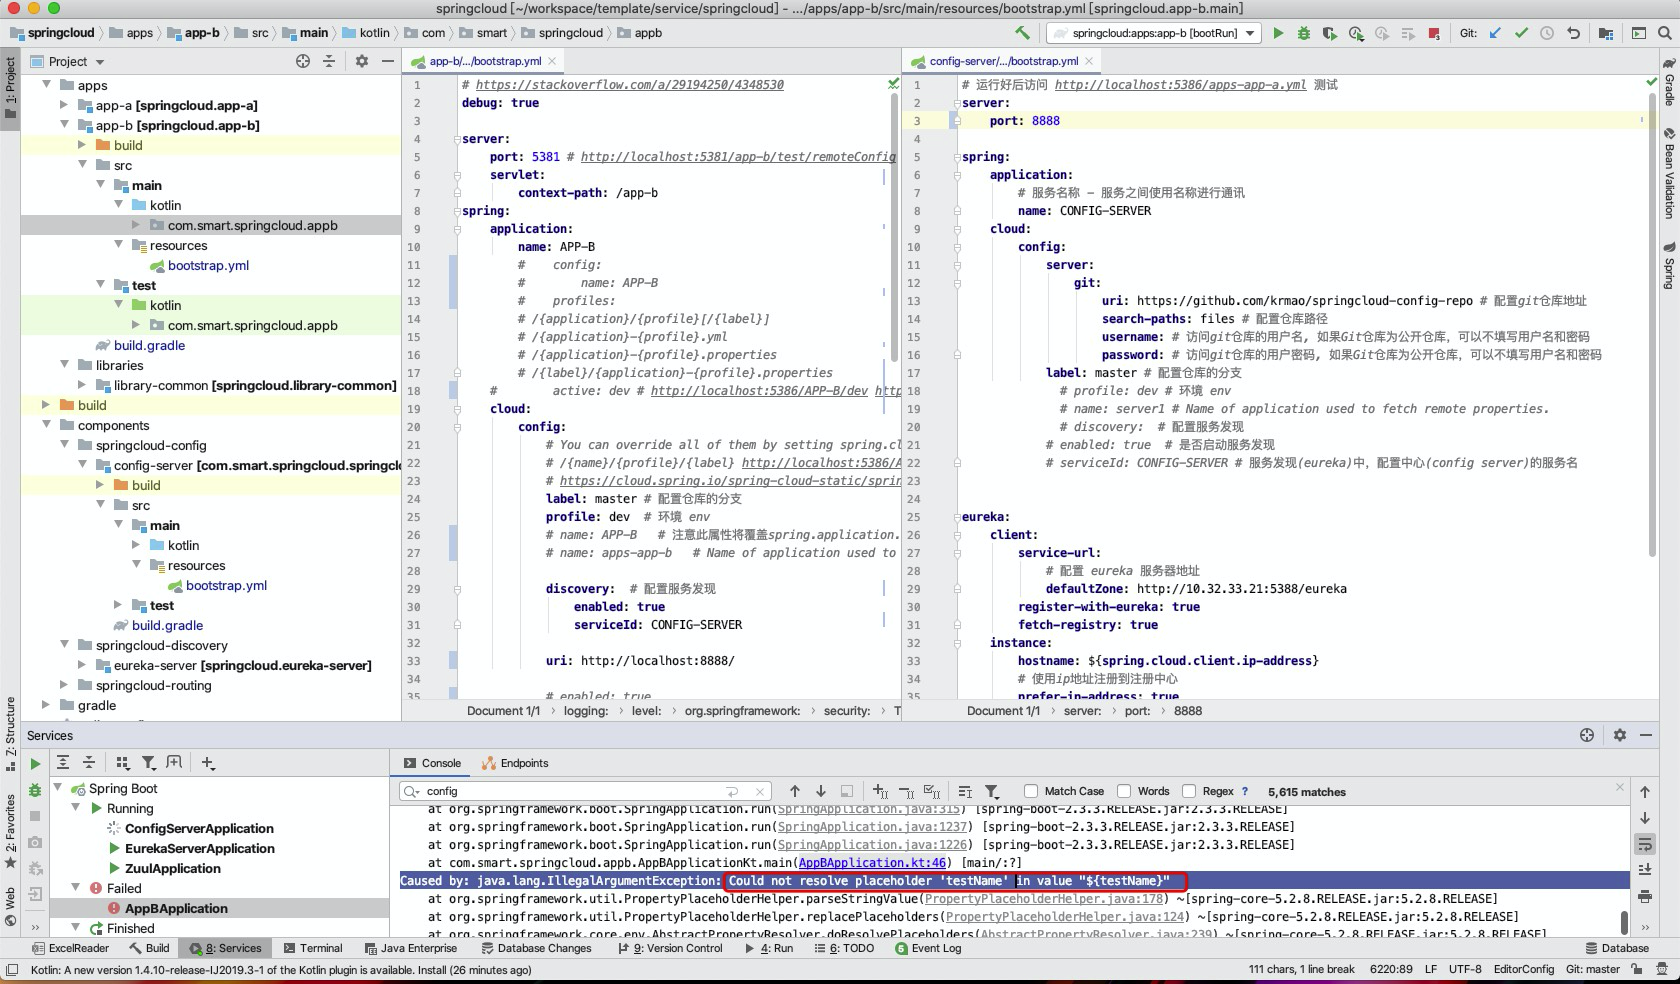Open localhost:5386/apps-app-a.yml link in the right editor
1680x984 pixels.
1180,85
